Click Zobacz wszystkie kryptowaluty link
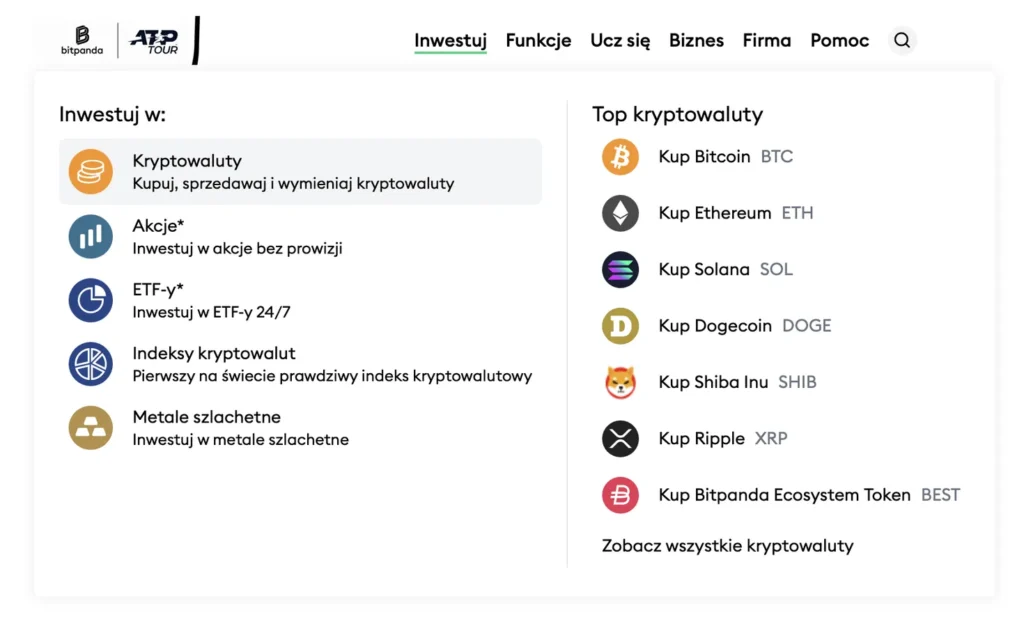 727,546
